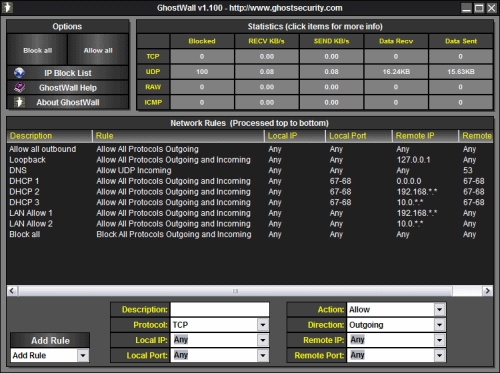Click the Rule column header
The width and height of the screenshot is (500, 373).
click(x=178, y=136)
